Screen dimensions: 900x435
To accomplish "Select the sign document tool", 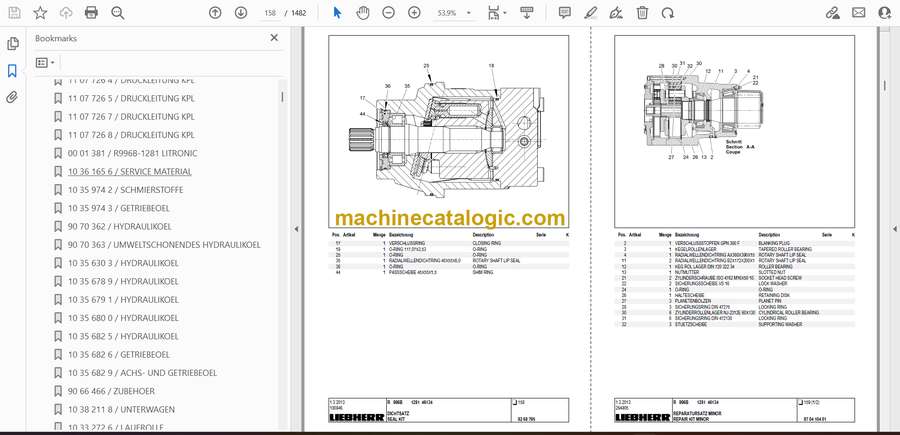I will coord(616,13).
